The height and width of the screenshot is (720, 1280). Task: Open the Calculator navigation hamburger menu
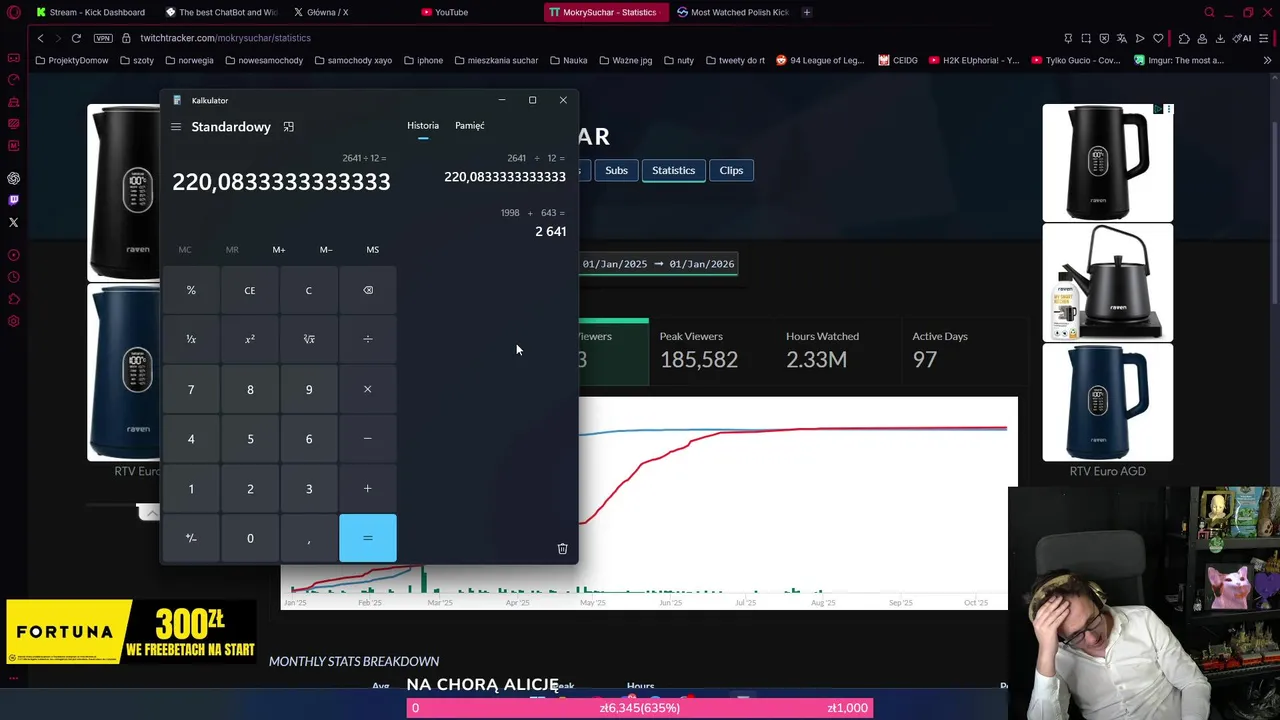click(x=176, y=127)
